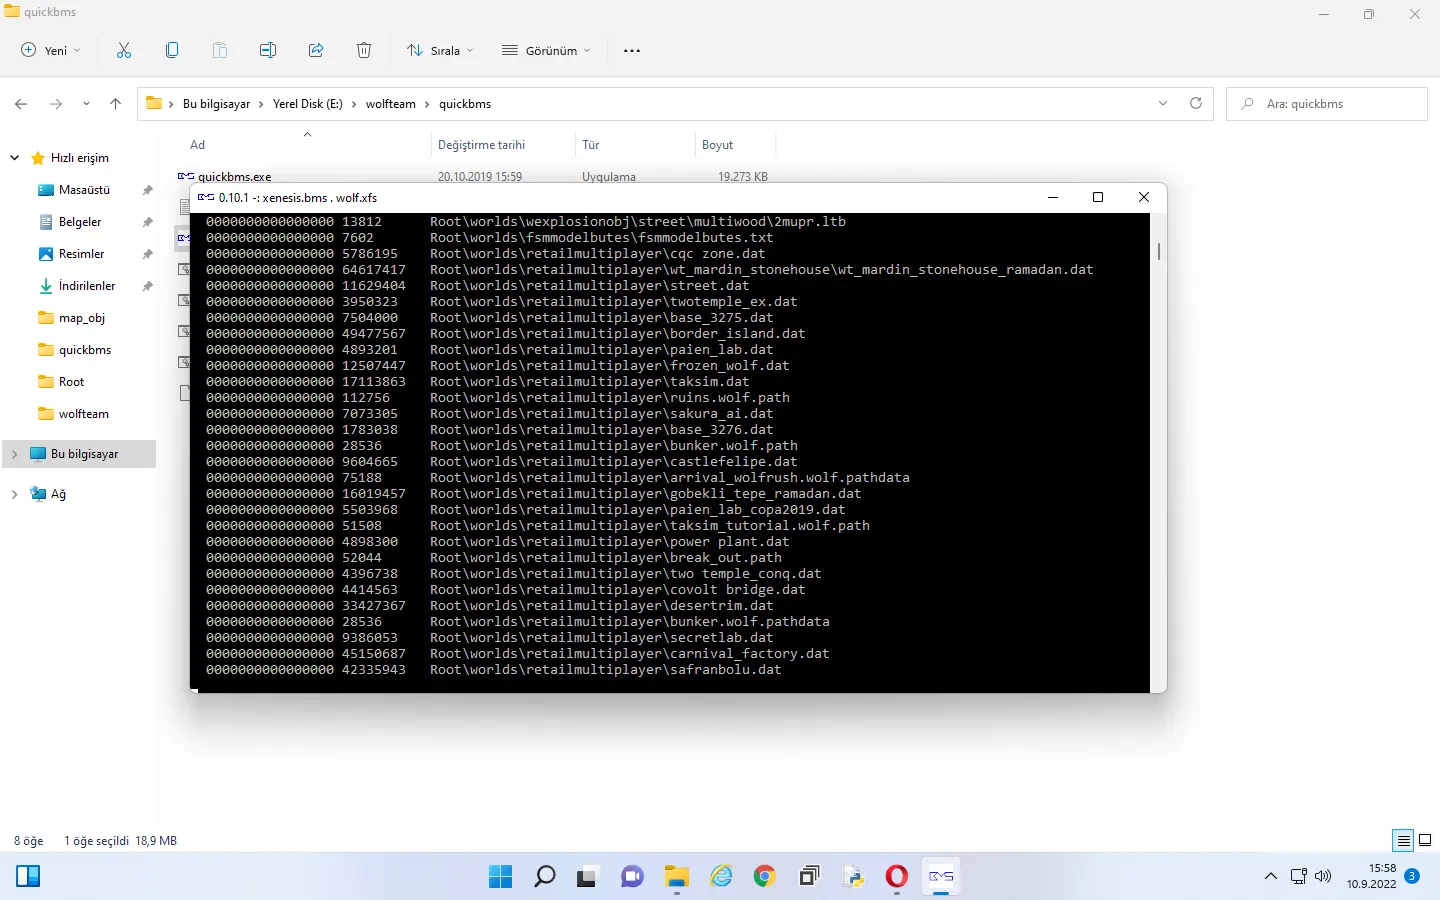
Task: Switch to large thumbnails view toggle
Action: [x=1425, y=840]
